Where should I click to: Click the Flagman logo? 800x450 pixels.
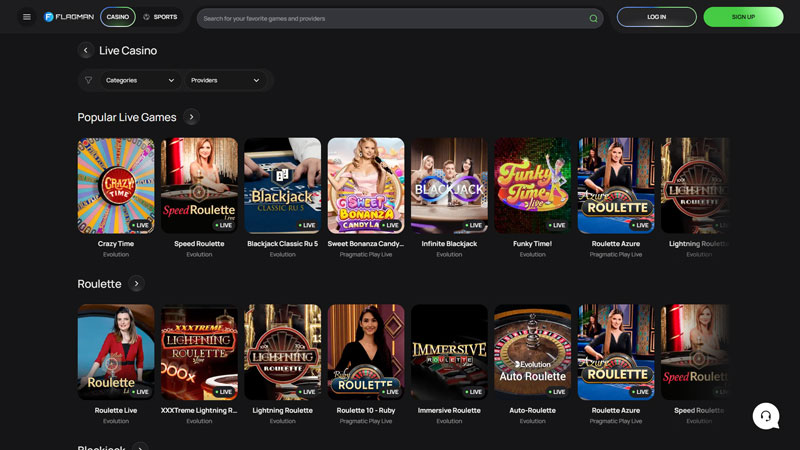[x=68, y=17]
